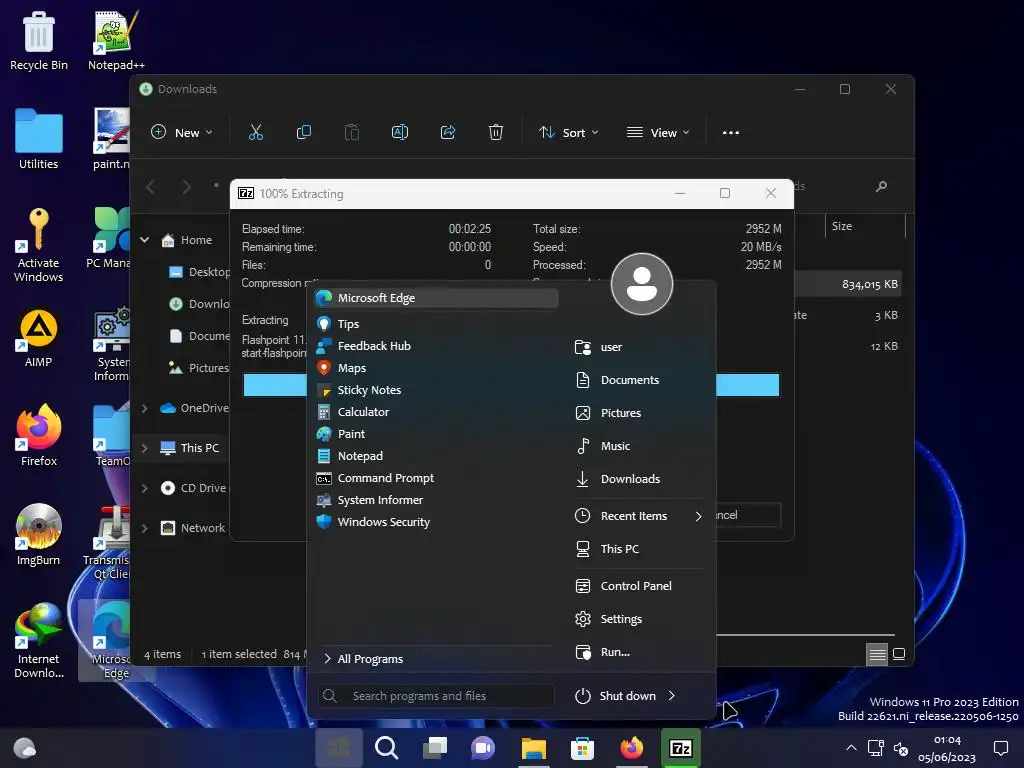Expand the CD Drive tree node
1024x768 pixels.
coord(144,488)
